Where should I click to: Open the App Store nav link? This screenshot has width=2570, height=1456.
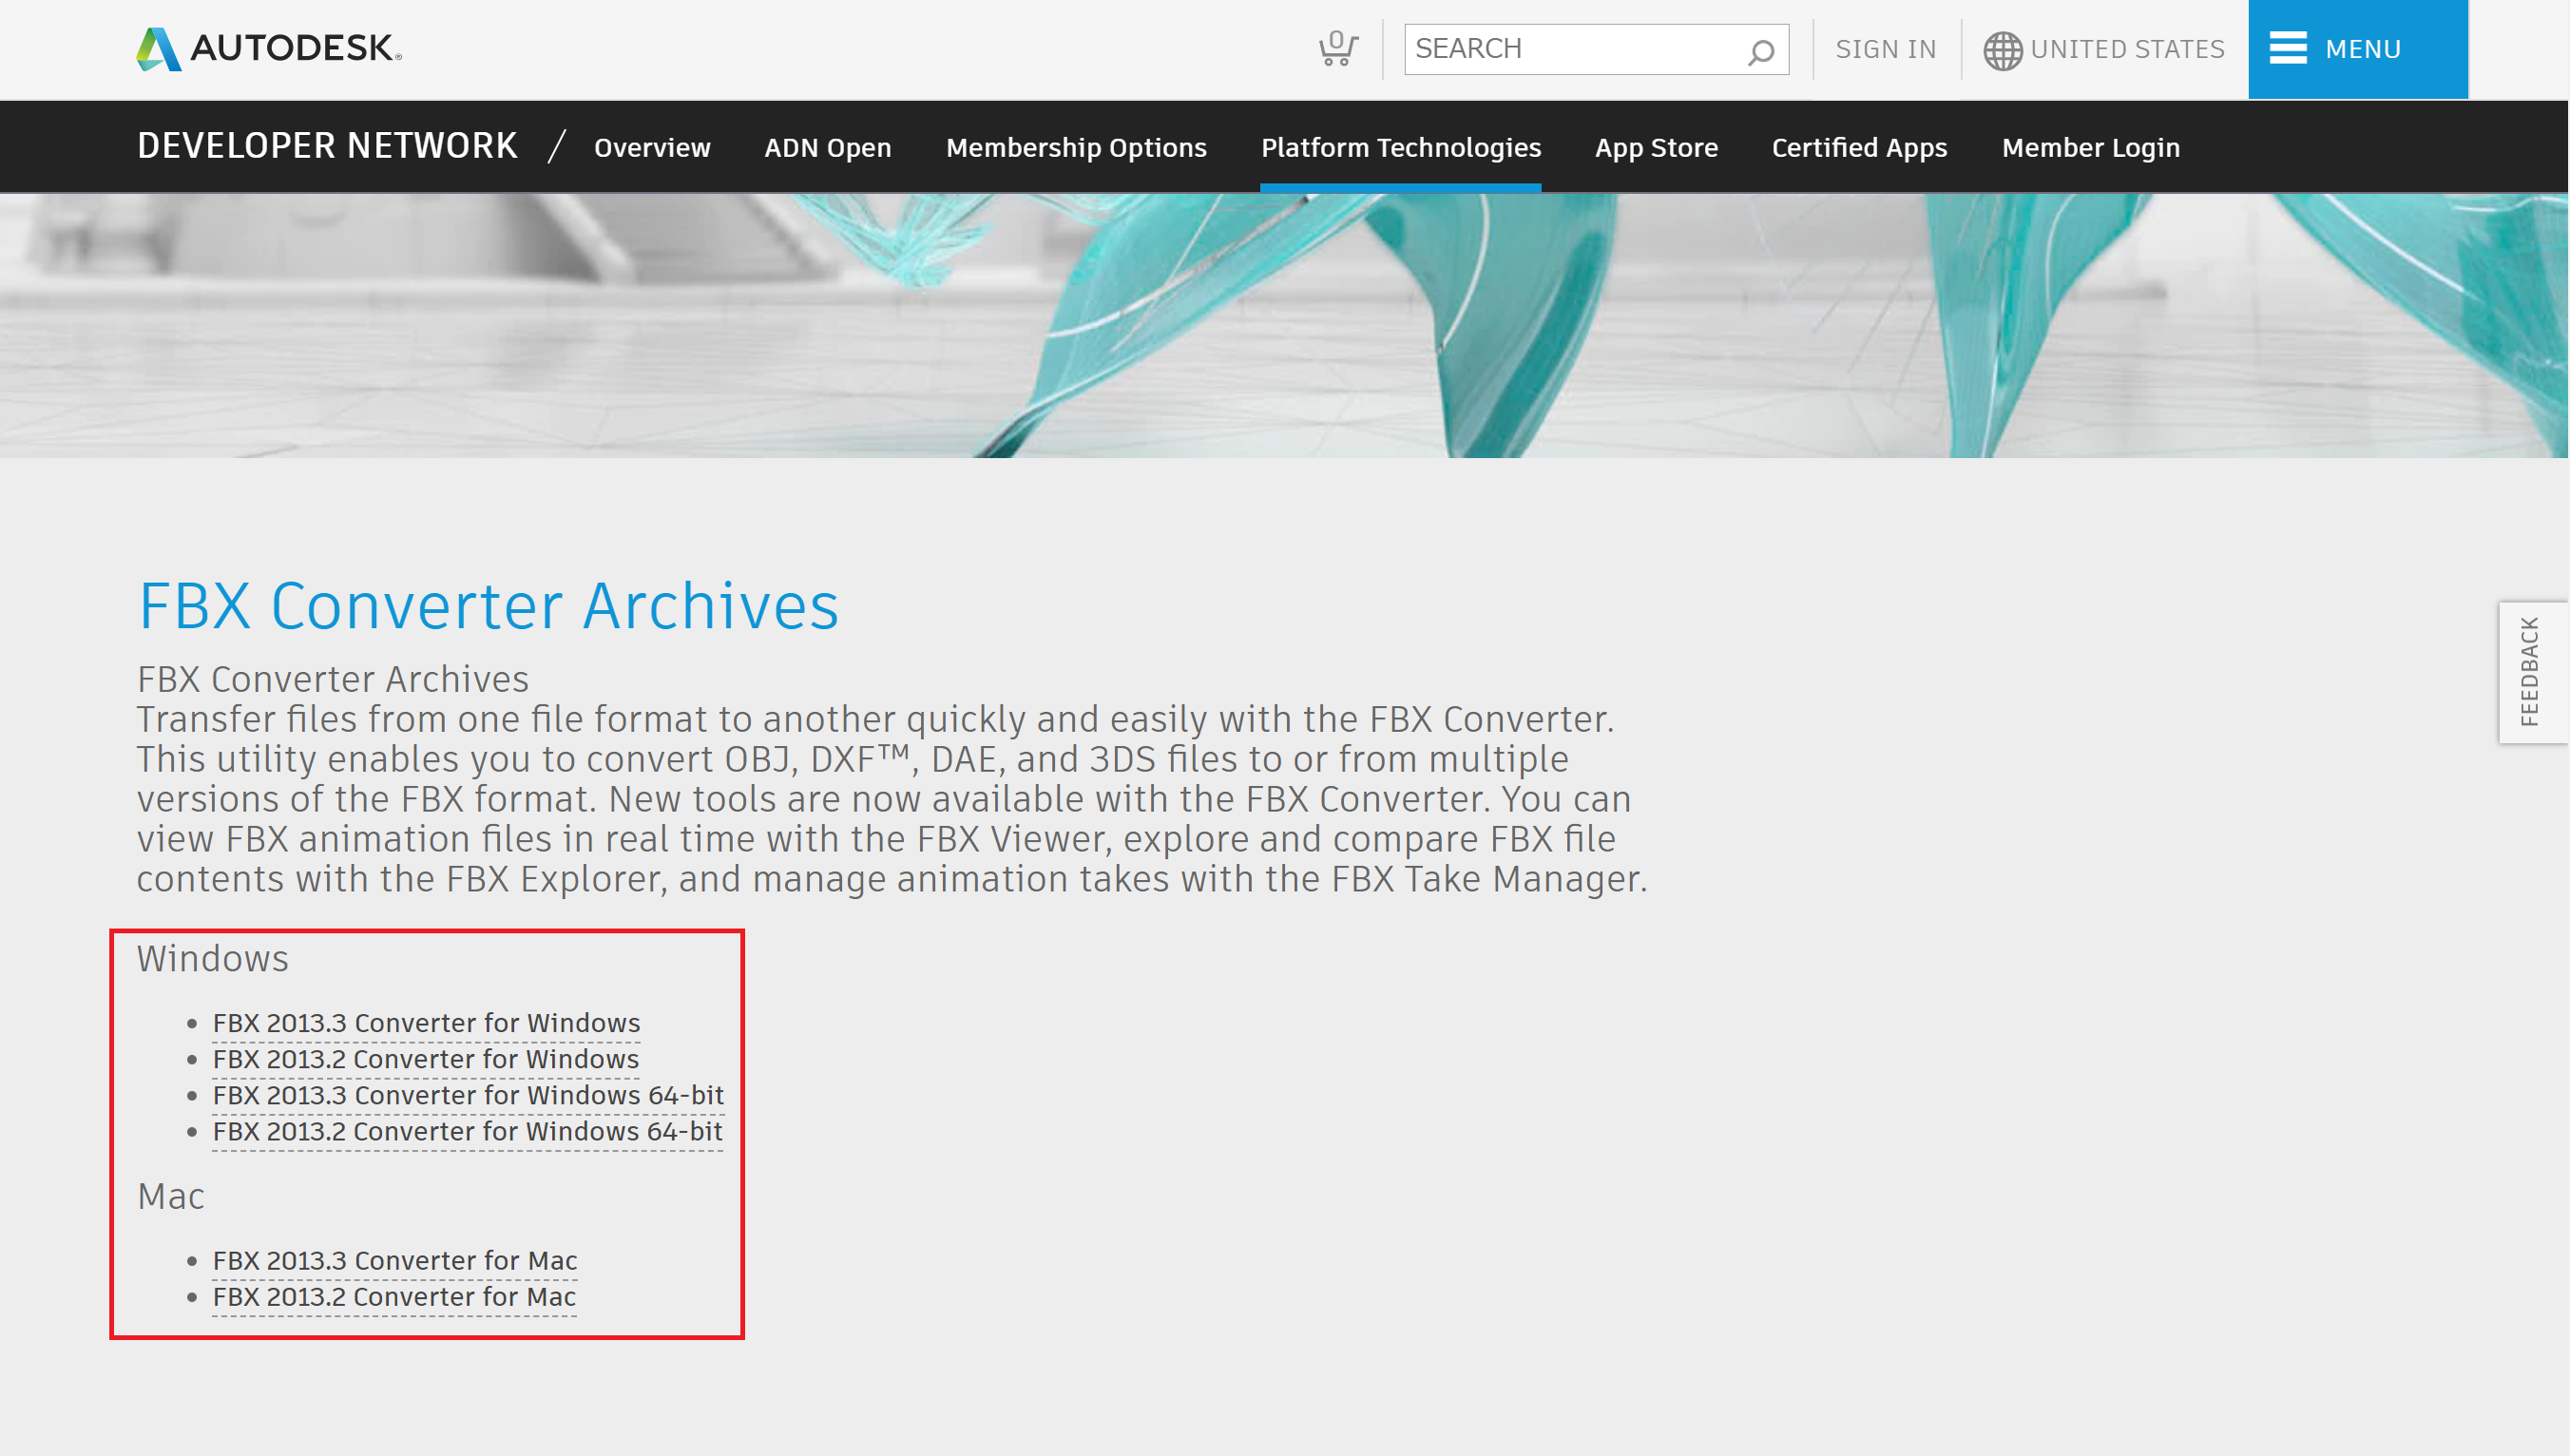[x=1656, y=147]
